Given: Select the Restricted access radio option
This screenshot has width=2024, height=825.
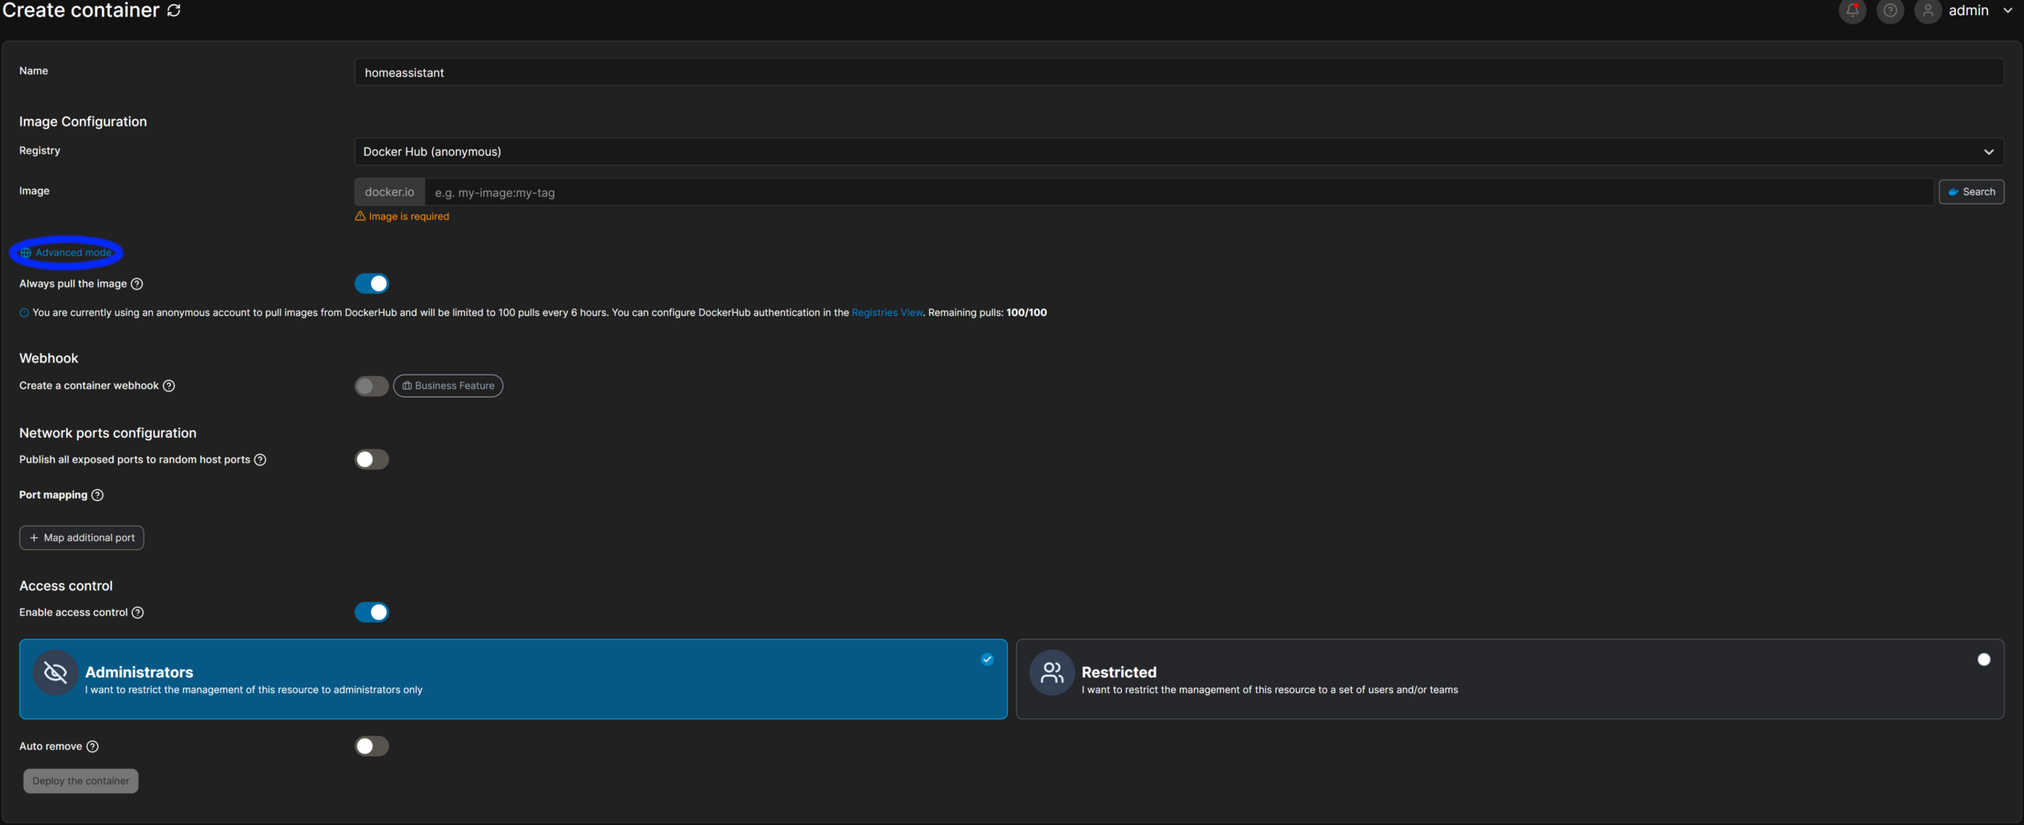Looking at the screenshot, I should coord(1983,660).
